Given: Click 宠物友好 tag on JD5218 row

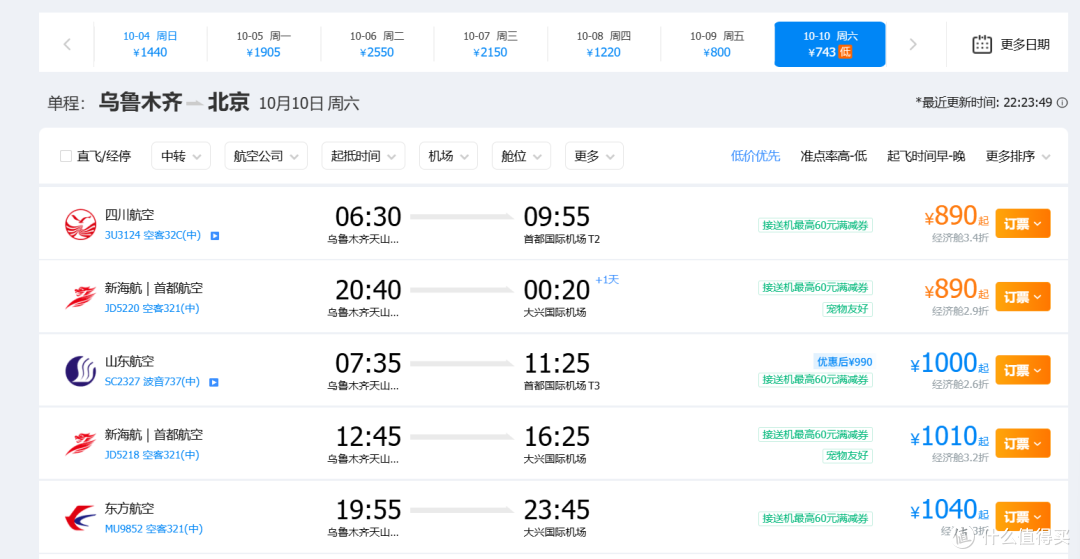Looking at the screenshot, I should tap(847, 456).
